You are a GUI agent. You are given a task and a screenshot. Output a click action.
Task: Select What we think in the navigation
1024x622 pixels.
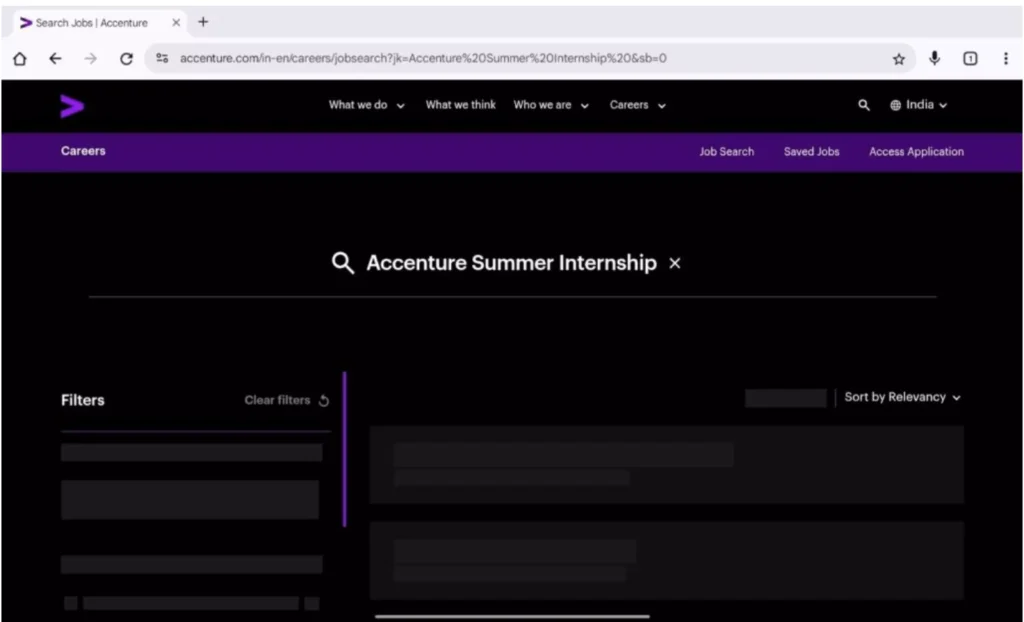tap(460, 104)
